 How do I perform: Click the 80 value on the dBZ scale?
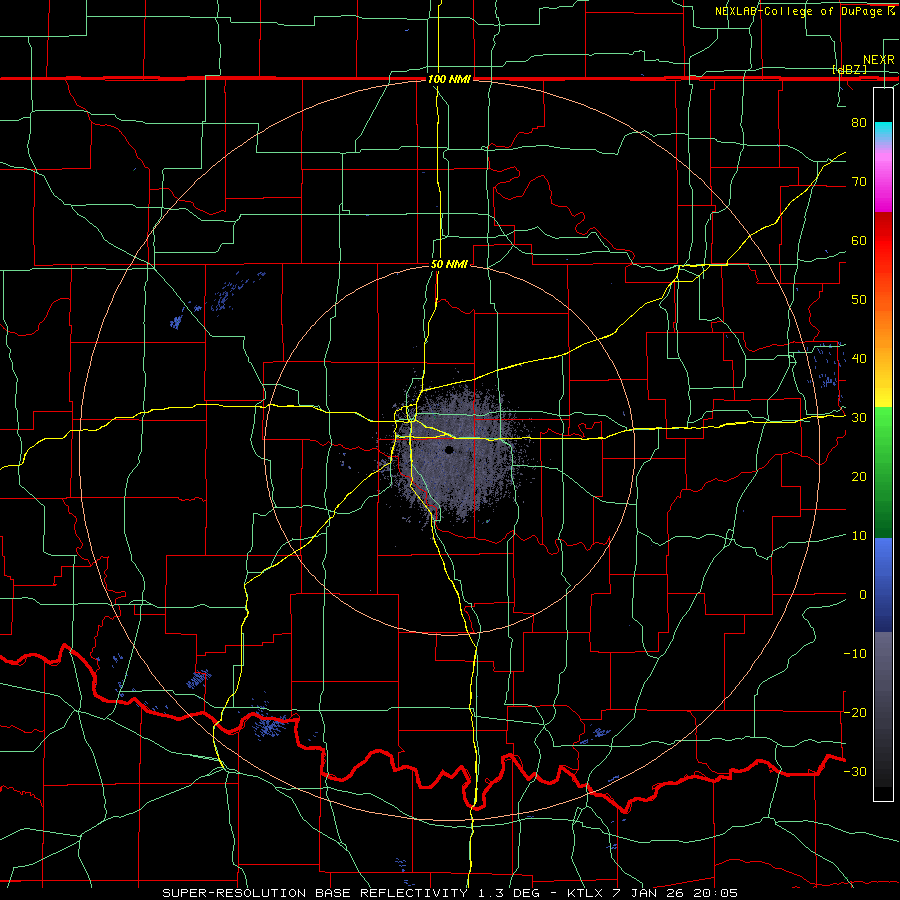click(859, 122)
